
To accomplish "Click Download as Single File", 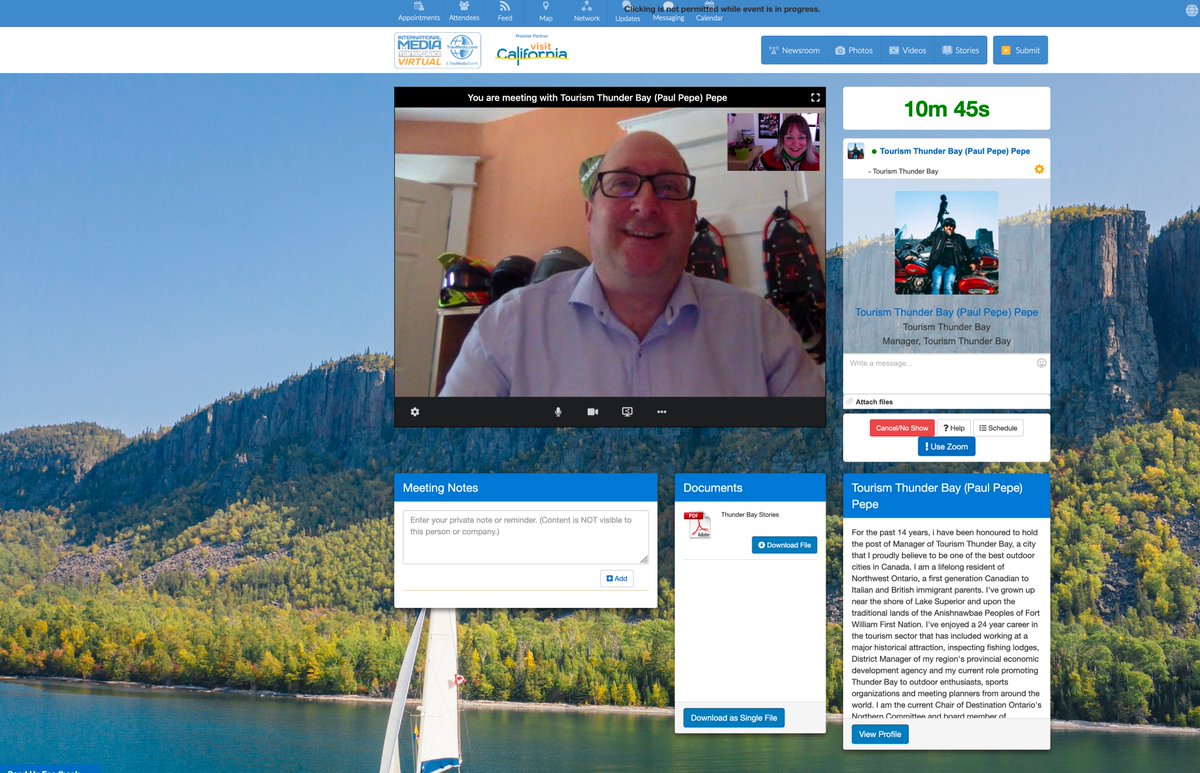I will click(734, 718).
